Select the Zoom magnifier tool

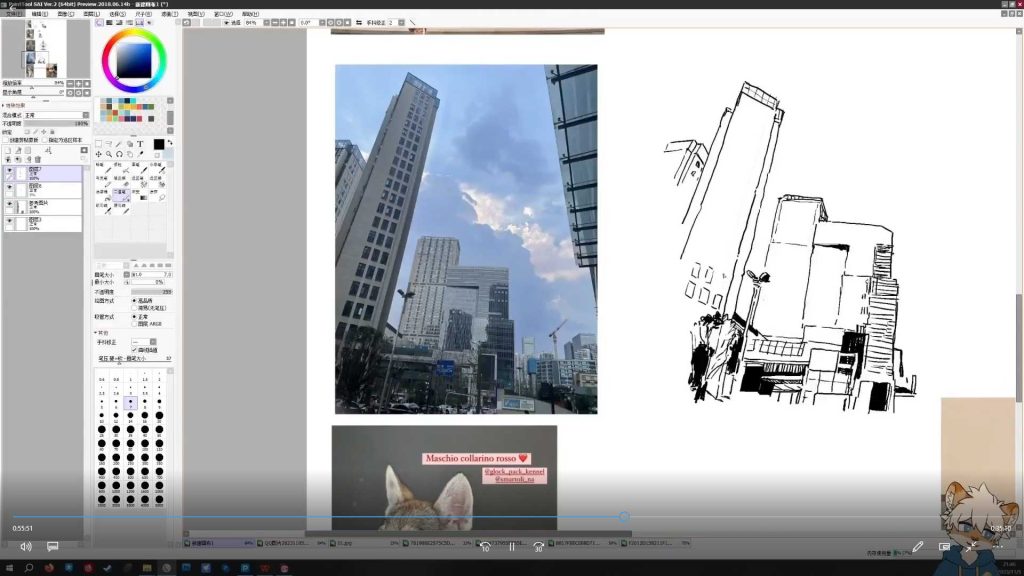point(109,154)
